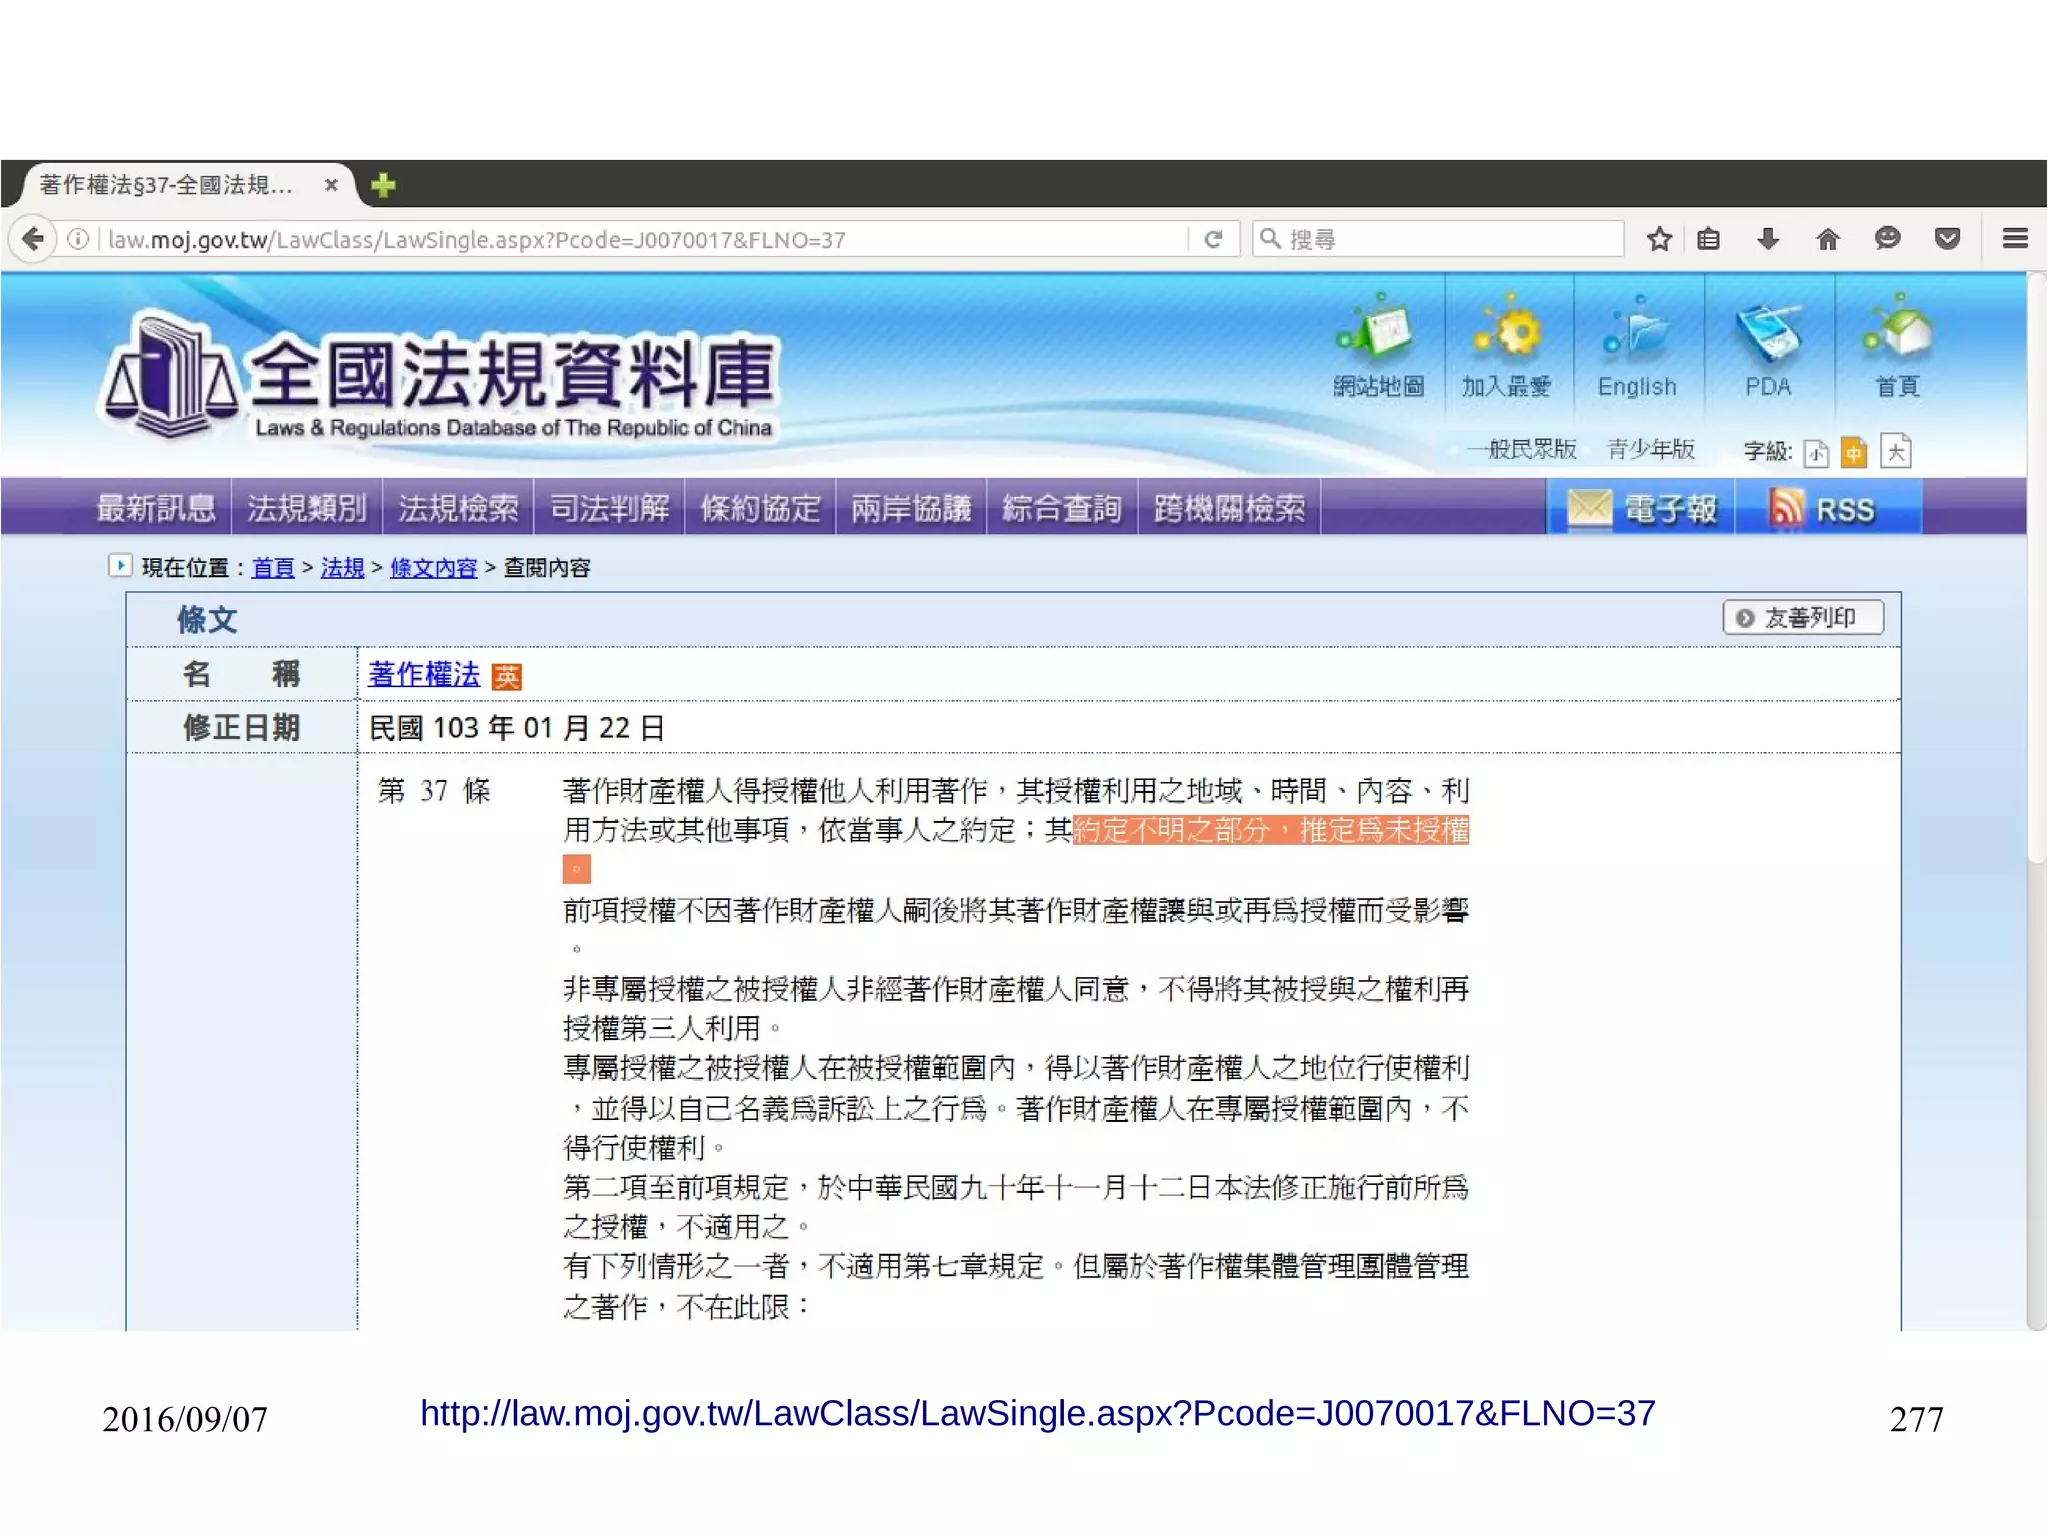The image size is (2048, 1535).
Task: Click the highlighted 約定不明之部分 text
Action: [1170, 830]
